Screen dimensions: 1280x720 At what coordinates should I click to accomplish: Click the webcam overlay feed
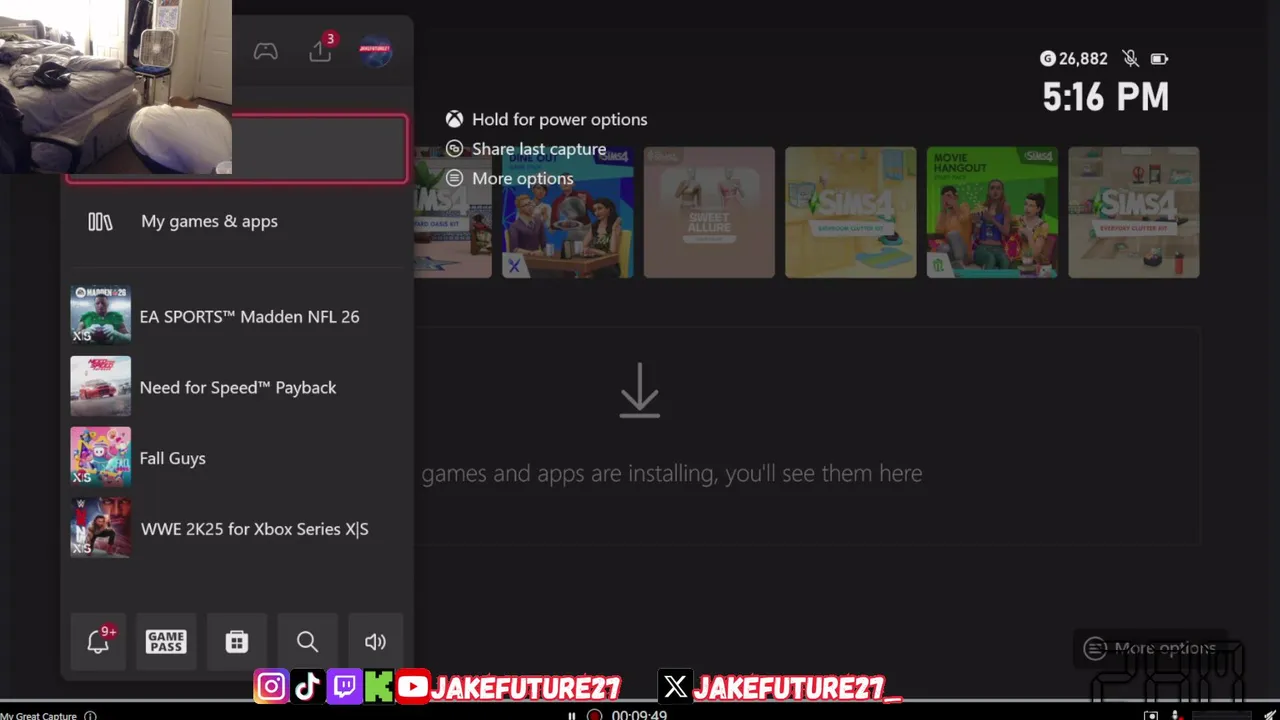[116, 87]
